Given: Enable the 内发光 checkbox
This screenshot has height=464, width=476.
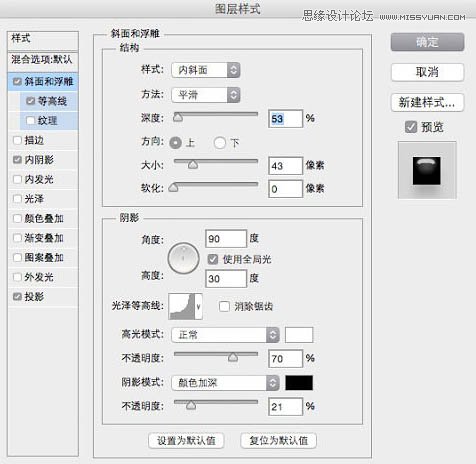Looking at the screenshot, I should click(17, 179).
